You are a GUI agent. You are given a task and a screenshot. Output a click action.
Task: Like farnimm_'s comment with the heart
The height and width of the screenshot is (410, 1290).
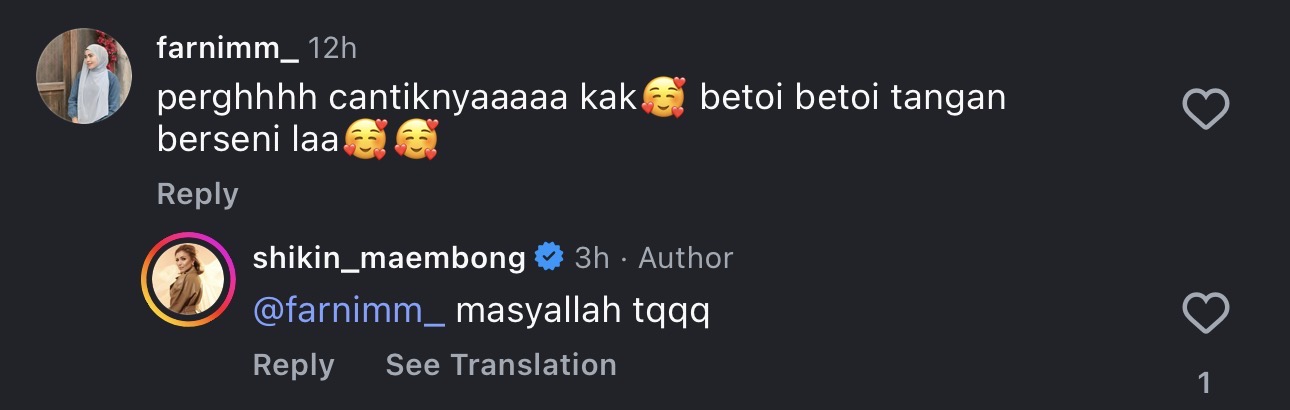1205,109
